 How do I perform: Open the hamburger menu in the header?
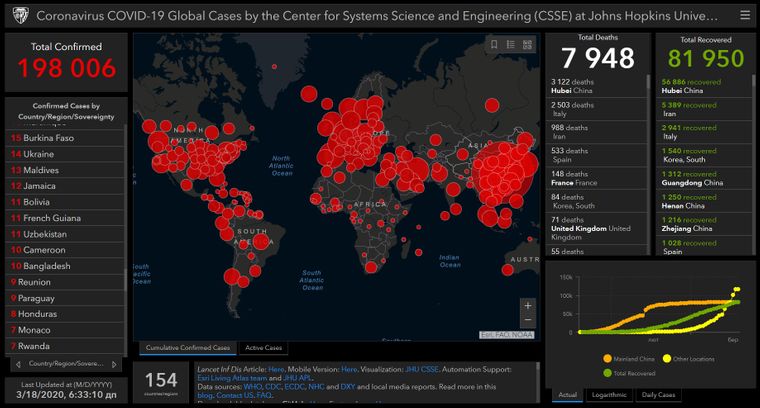(743, 15)
